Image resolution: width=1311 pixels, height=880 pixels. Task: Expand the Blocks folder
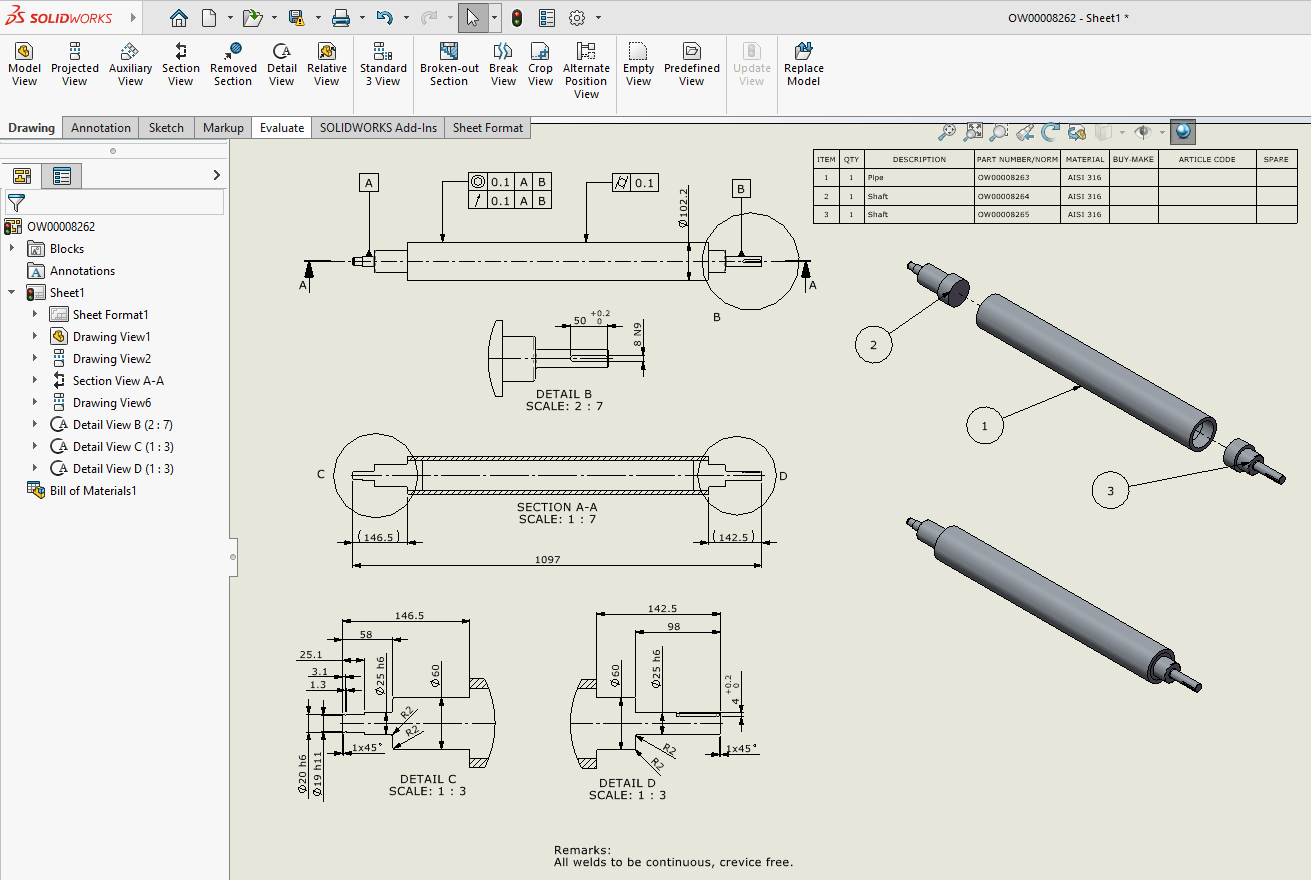click(13, 248)
